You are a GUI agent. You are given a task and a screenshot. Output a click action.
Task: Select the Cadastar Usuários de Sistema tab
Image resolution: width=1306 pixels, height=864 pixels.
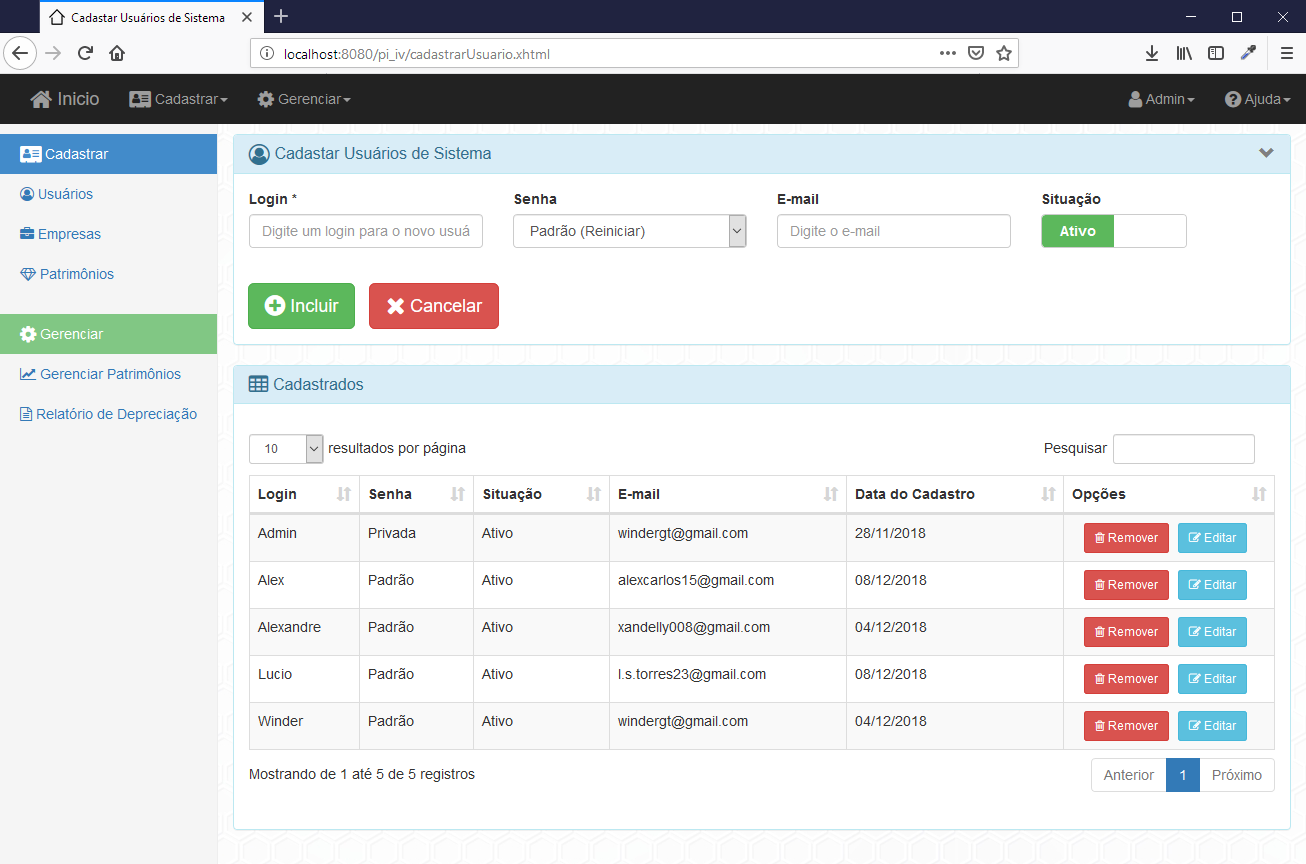[x=150, y=17]
